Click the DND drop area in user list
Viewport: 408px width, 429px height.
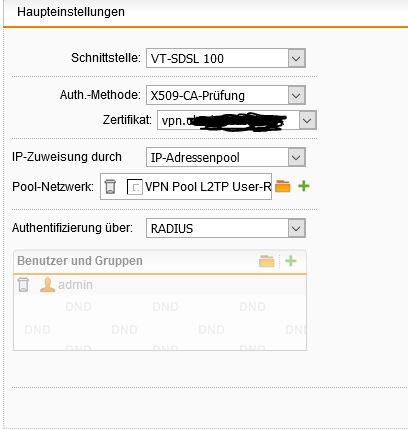(160, 322)
